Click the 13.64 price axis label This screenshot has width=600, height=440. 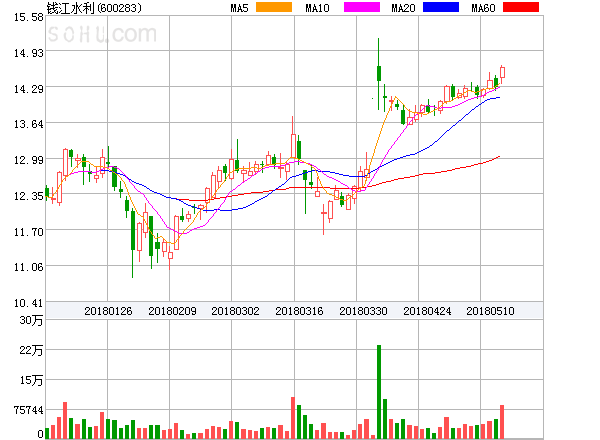click(x=29, y=124)
